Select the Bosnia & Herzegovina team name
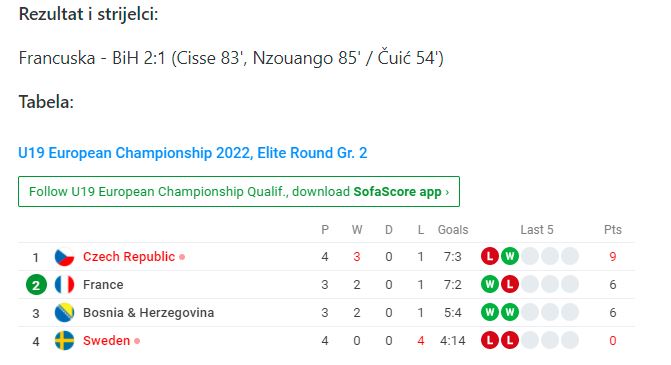671x365 pixels. point(148,313)
